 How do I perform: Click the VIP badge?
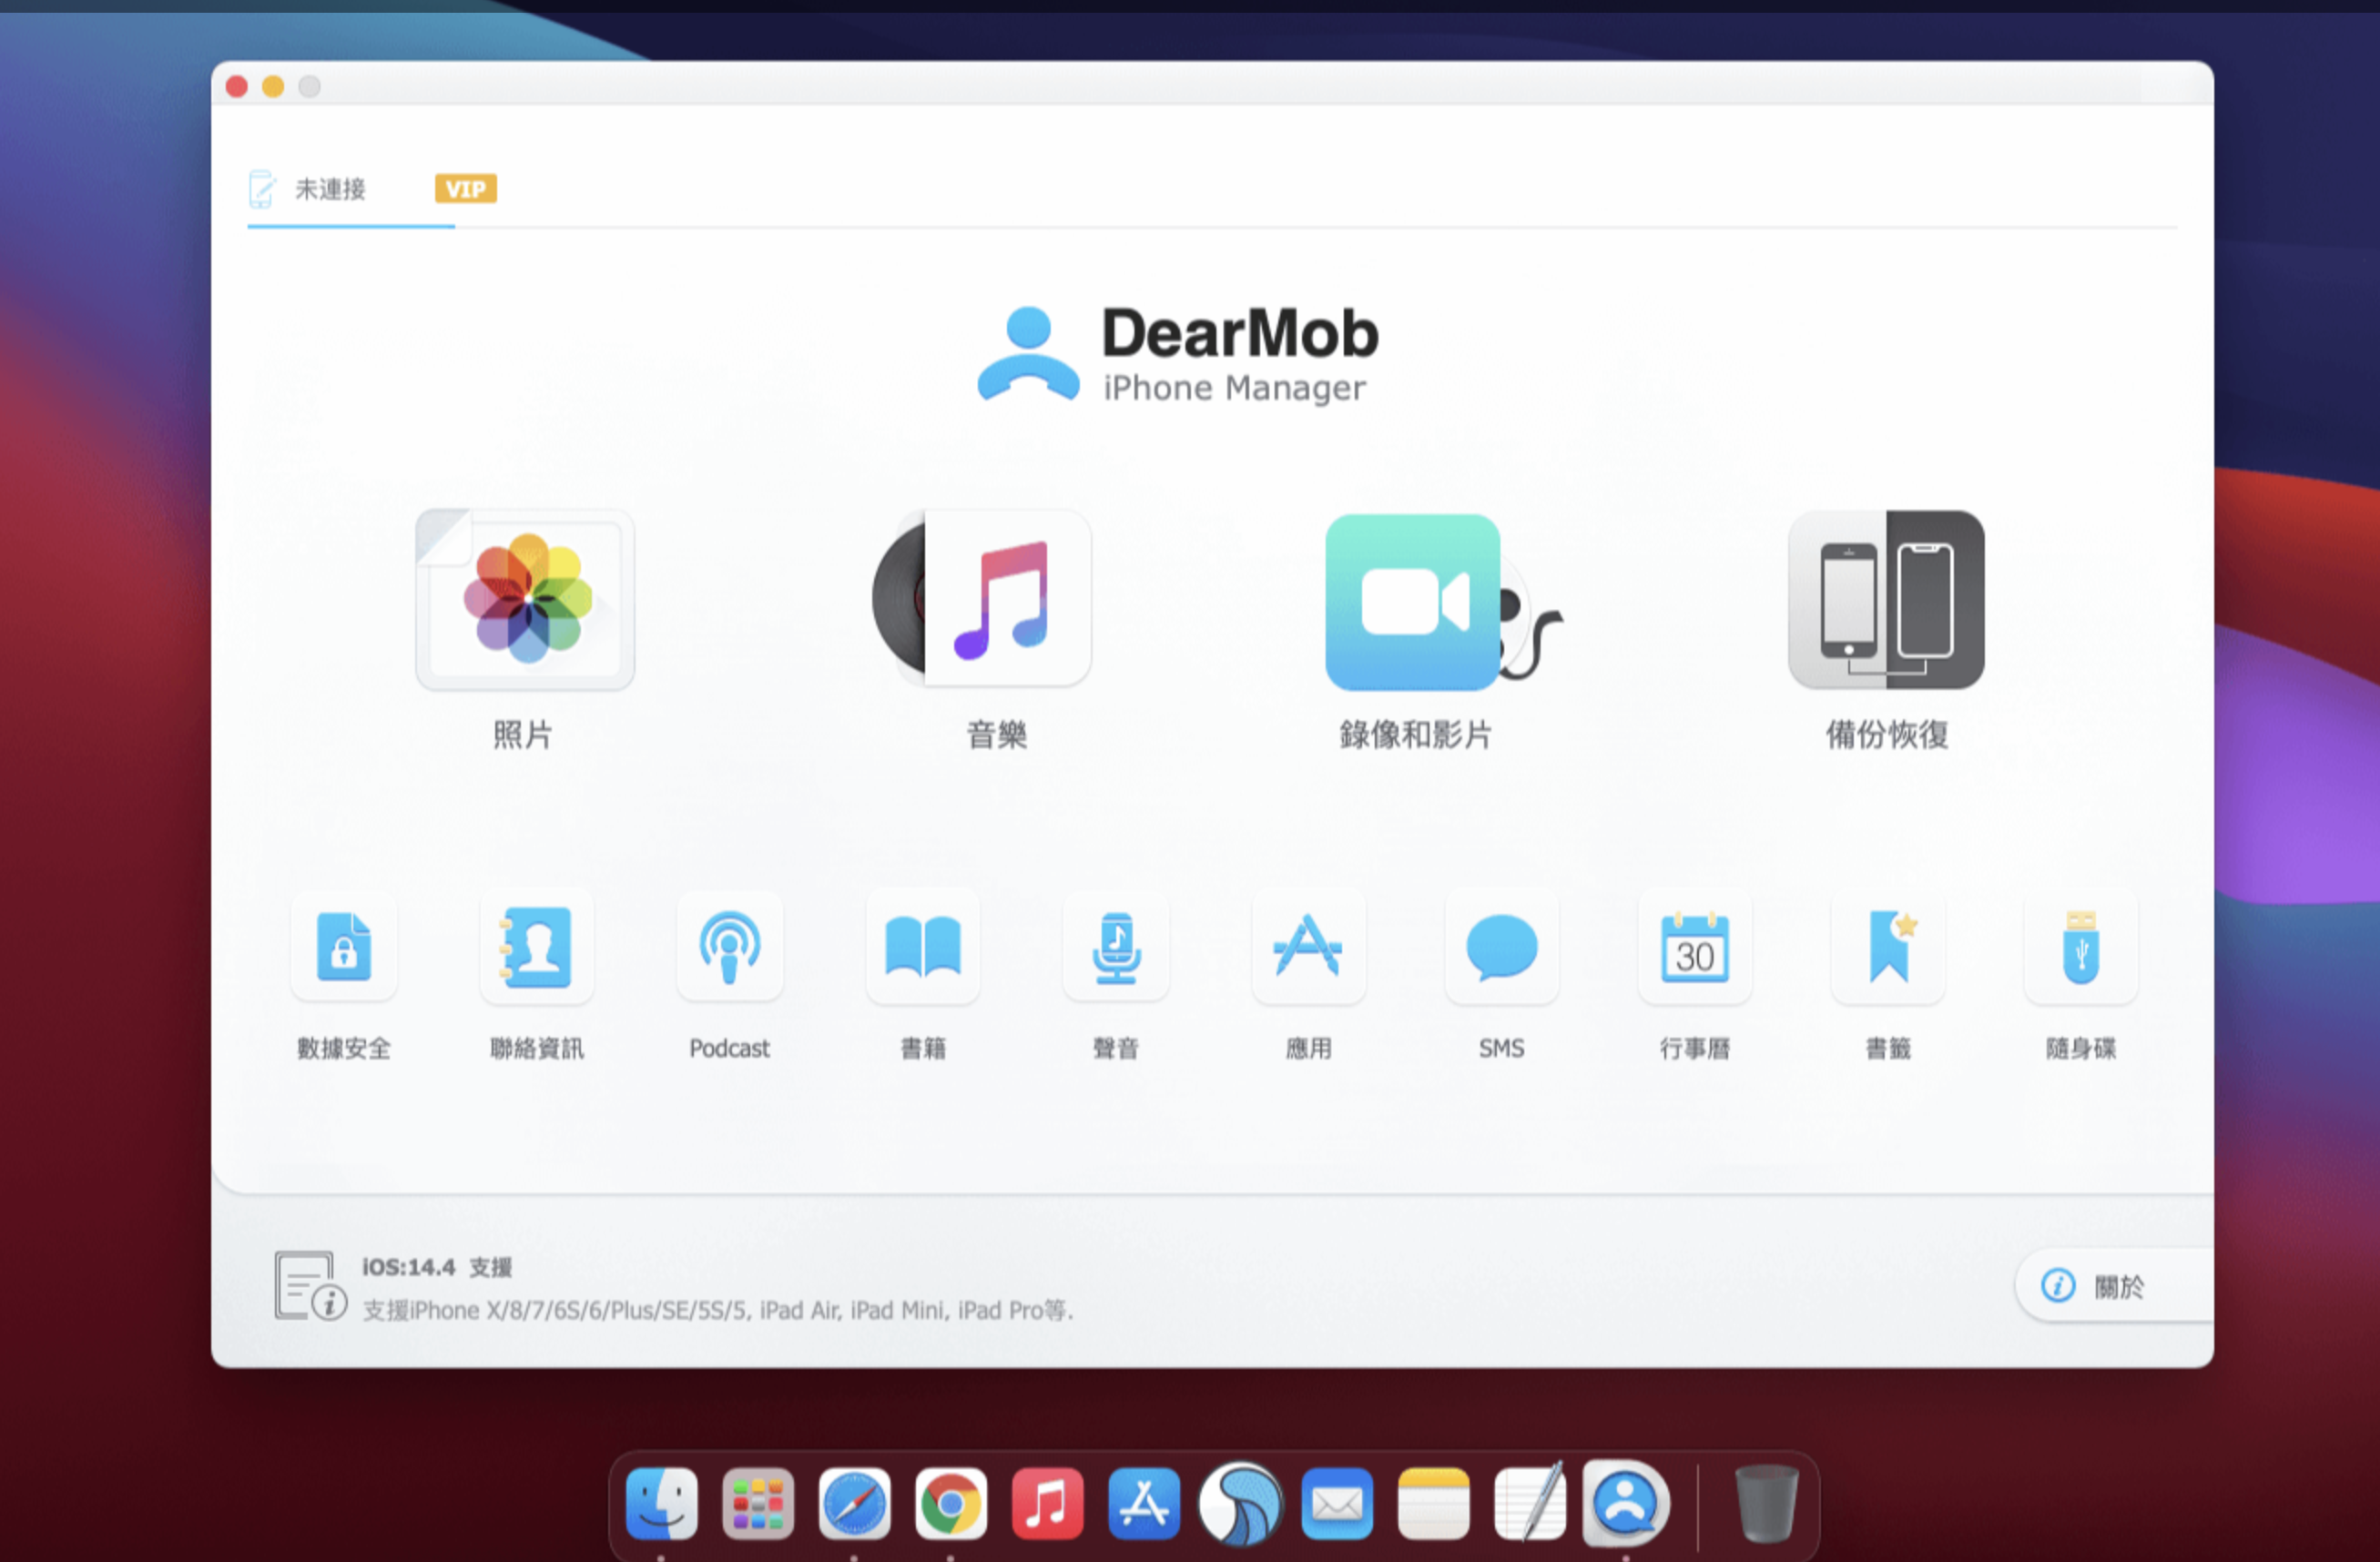466,189
